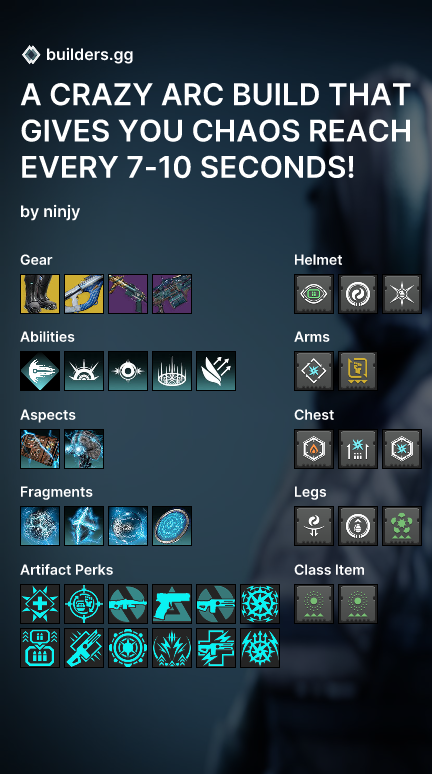Screen dimensions: 432x774
Task: Click the eye-shaped helmet mod icon
Action: pyautogui.click(x=314, y=294)
